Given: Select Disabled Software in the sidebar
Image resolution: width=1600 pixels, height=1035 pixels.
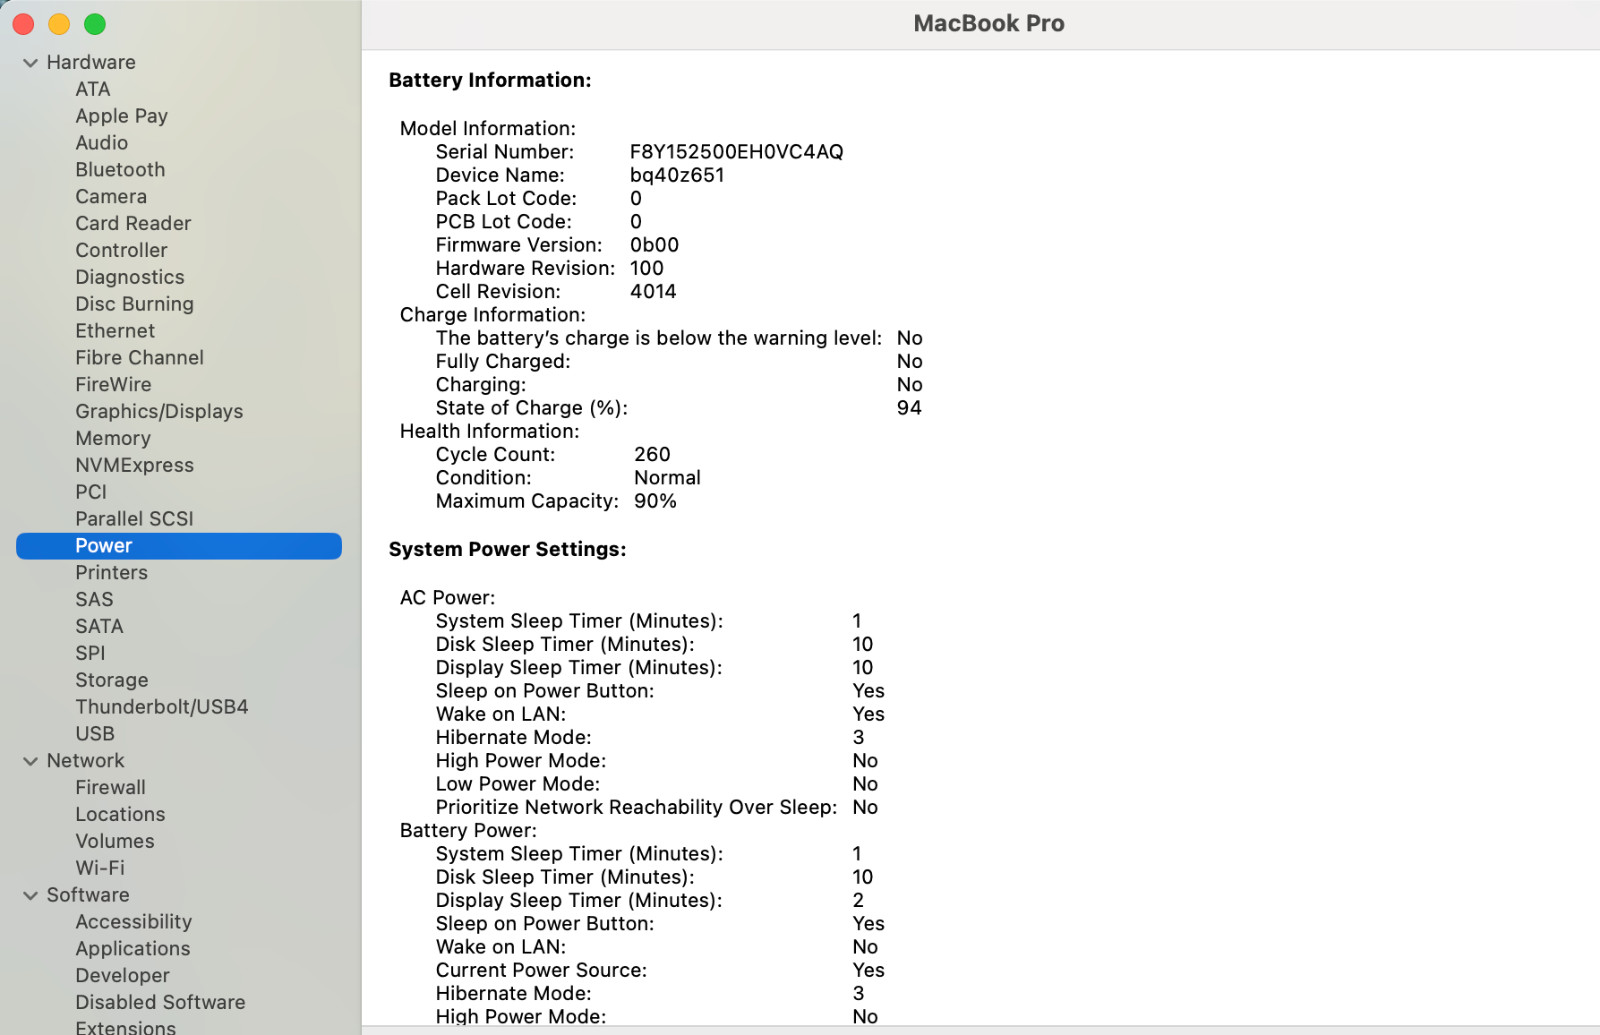Looking at the screenshot, I should tap(160, 1002).
